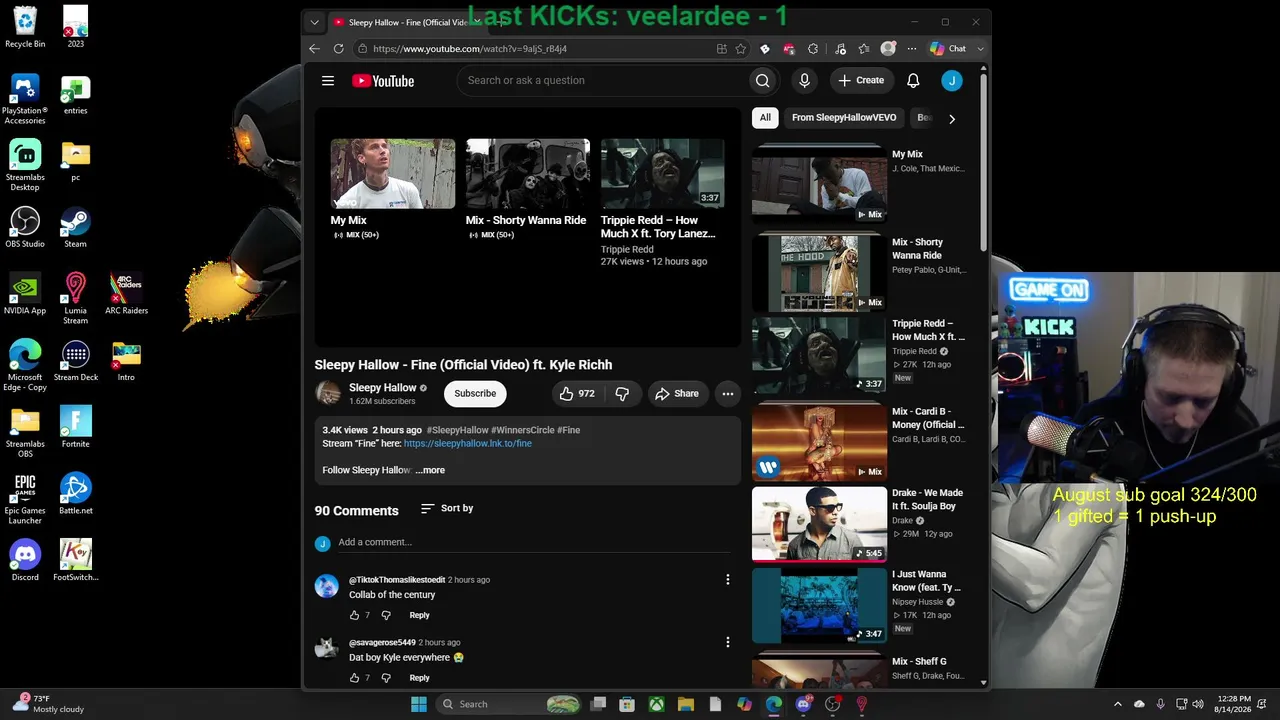Open File Explorer from the taskbar
Viewport: 1280px width, 720px height.
click(x=686, y=704)
